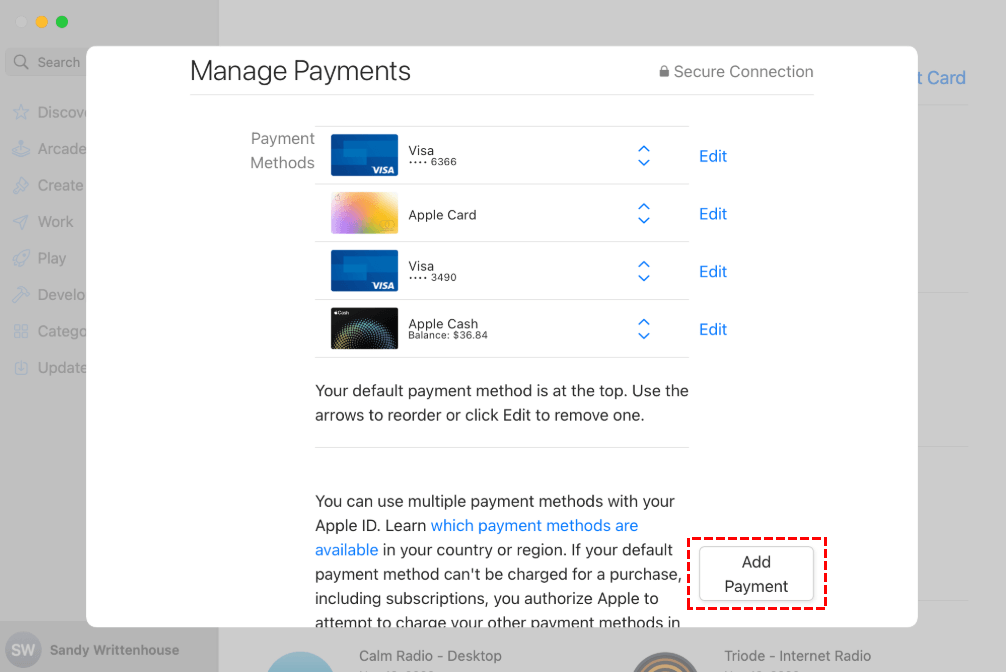The image size is (1006, 672).
Task: Click the SW account avatar
Action: [23, 650]
